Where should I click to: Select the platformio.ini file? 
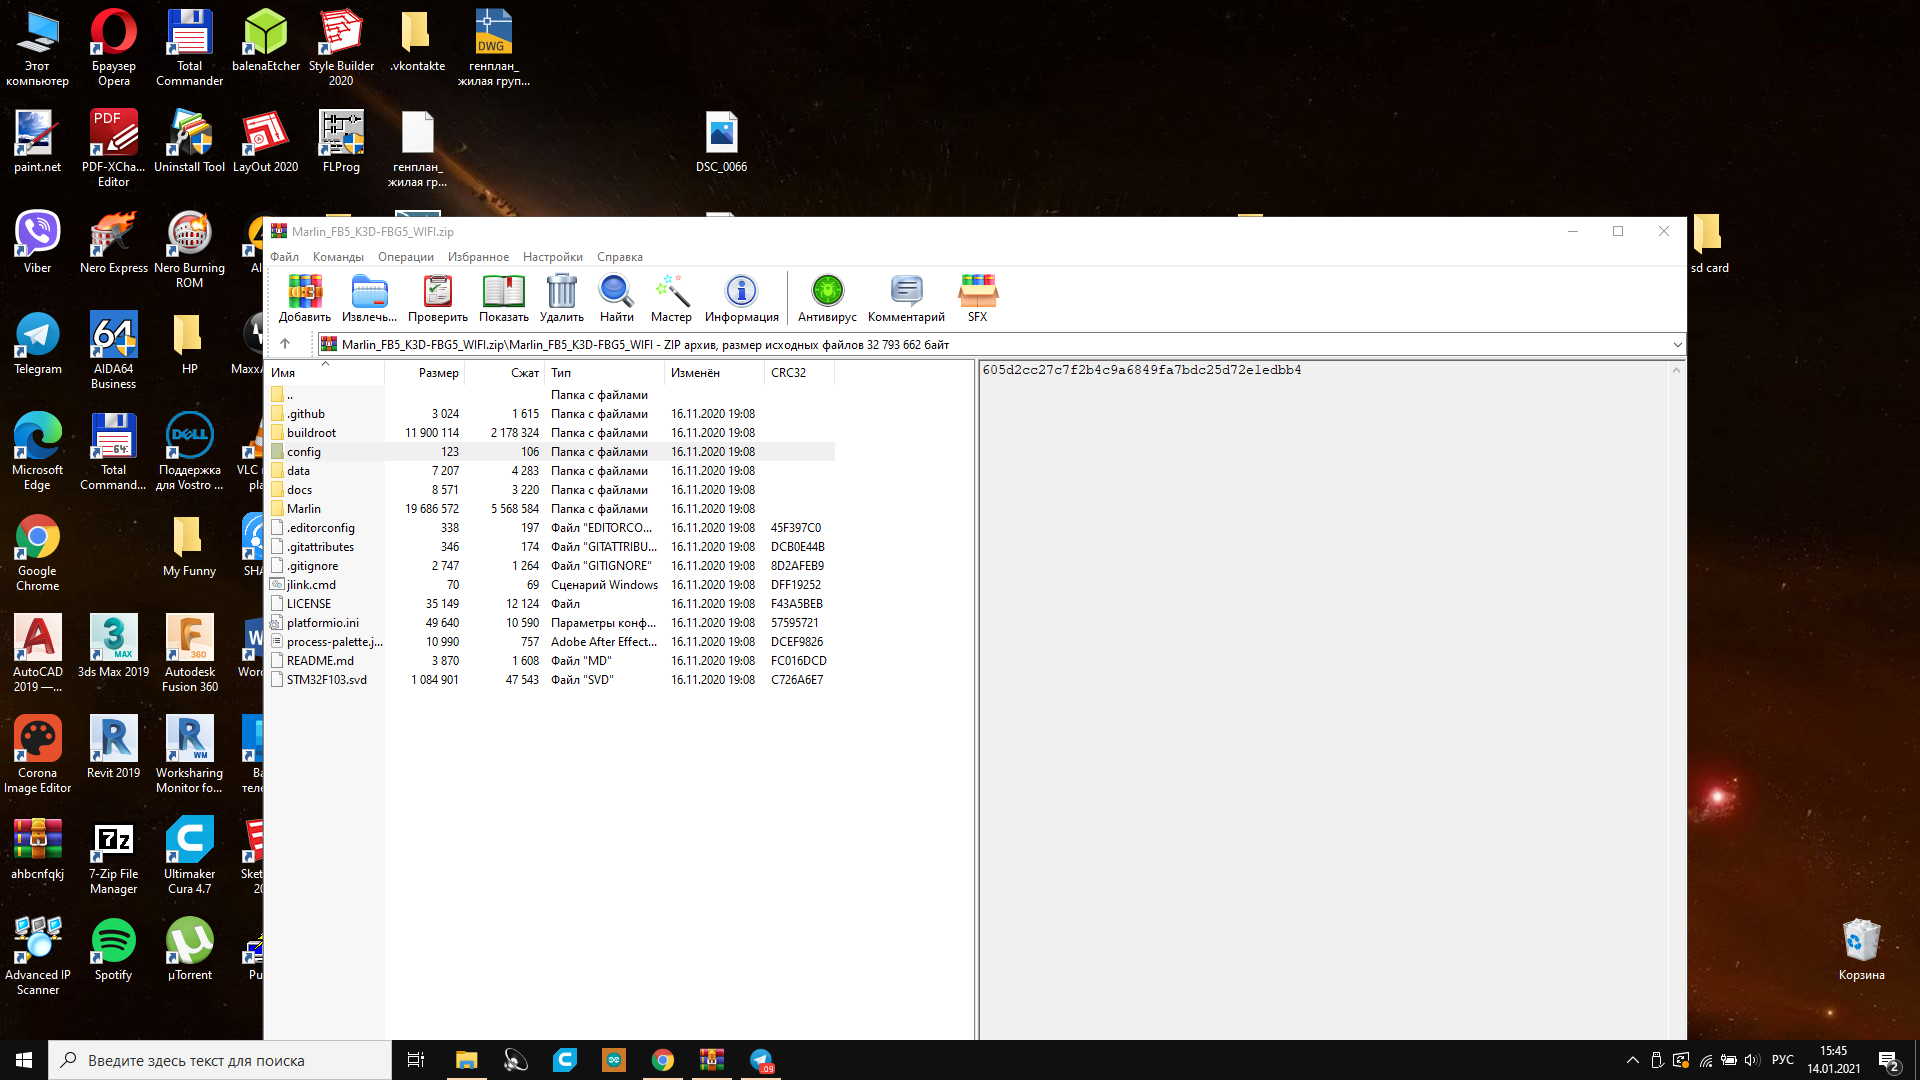click(x=550, y=623)
